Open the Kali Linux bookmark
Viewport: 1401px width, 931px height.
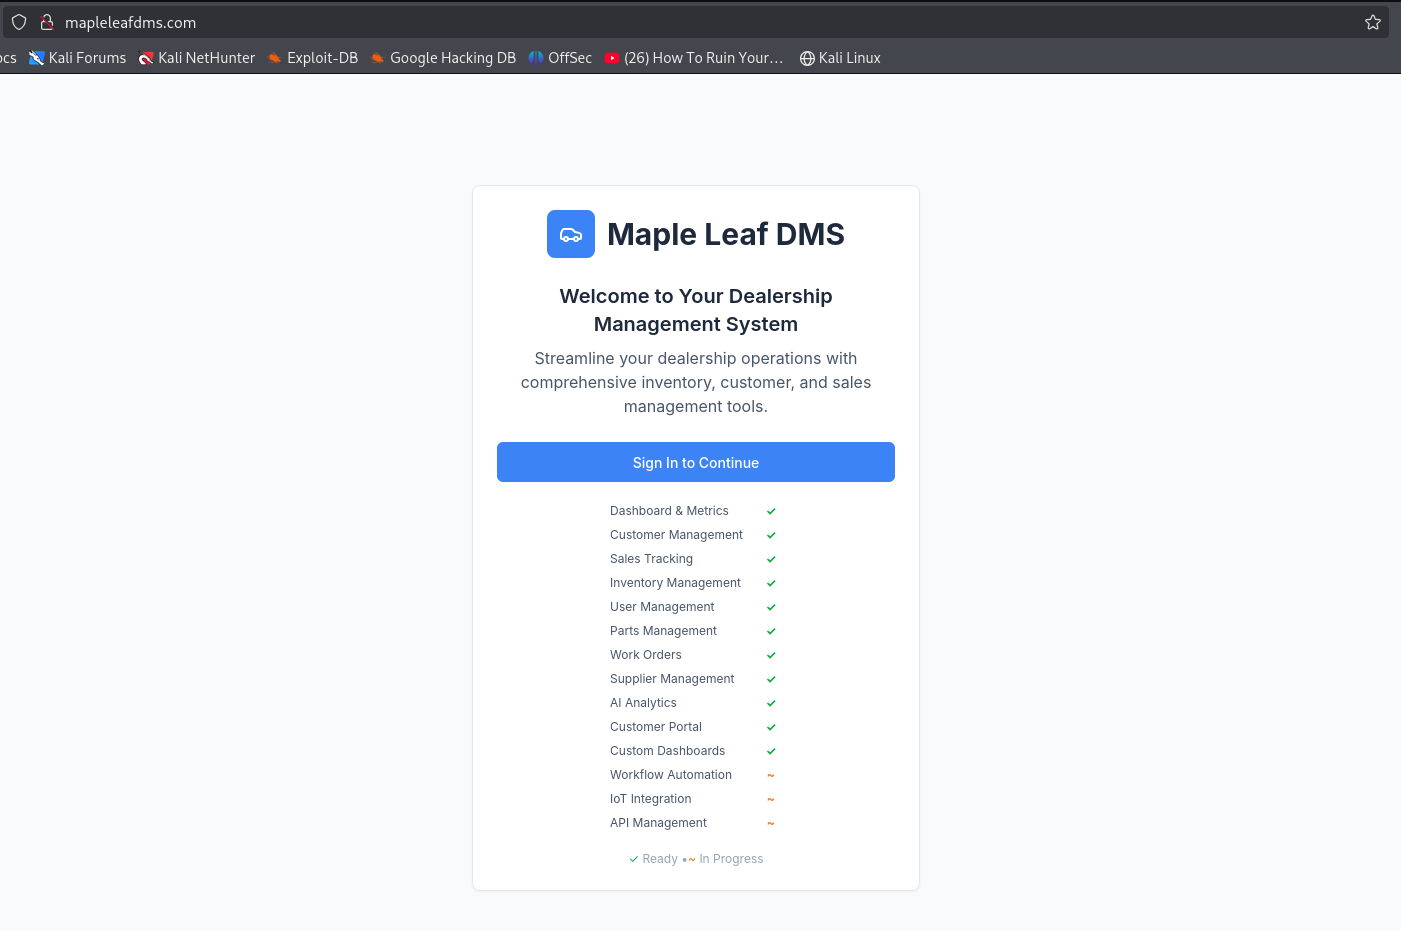(840, 58)
